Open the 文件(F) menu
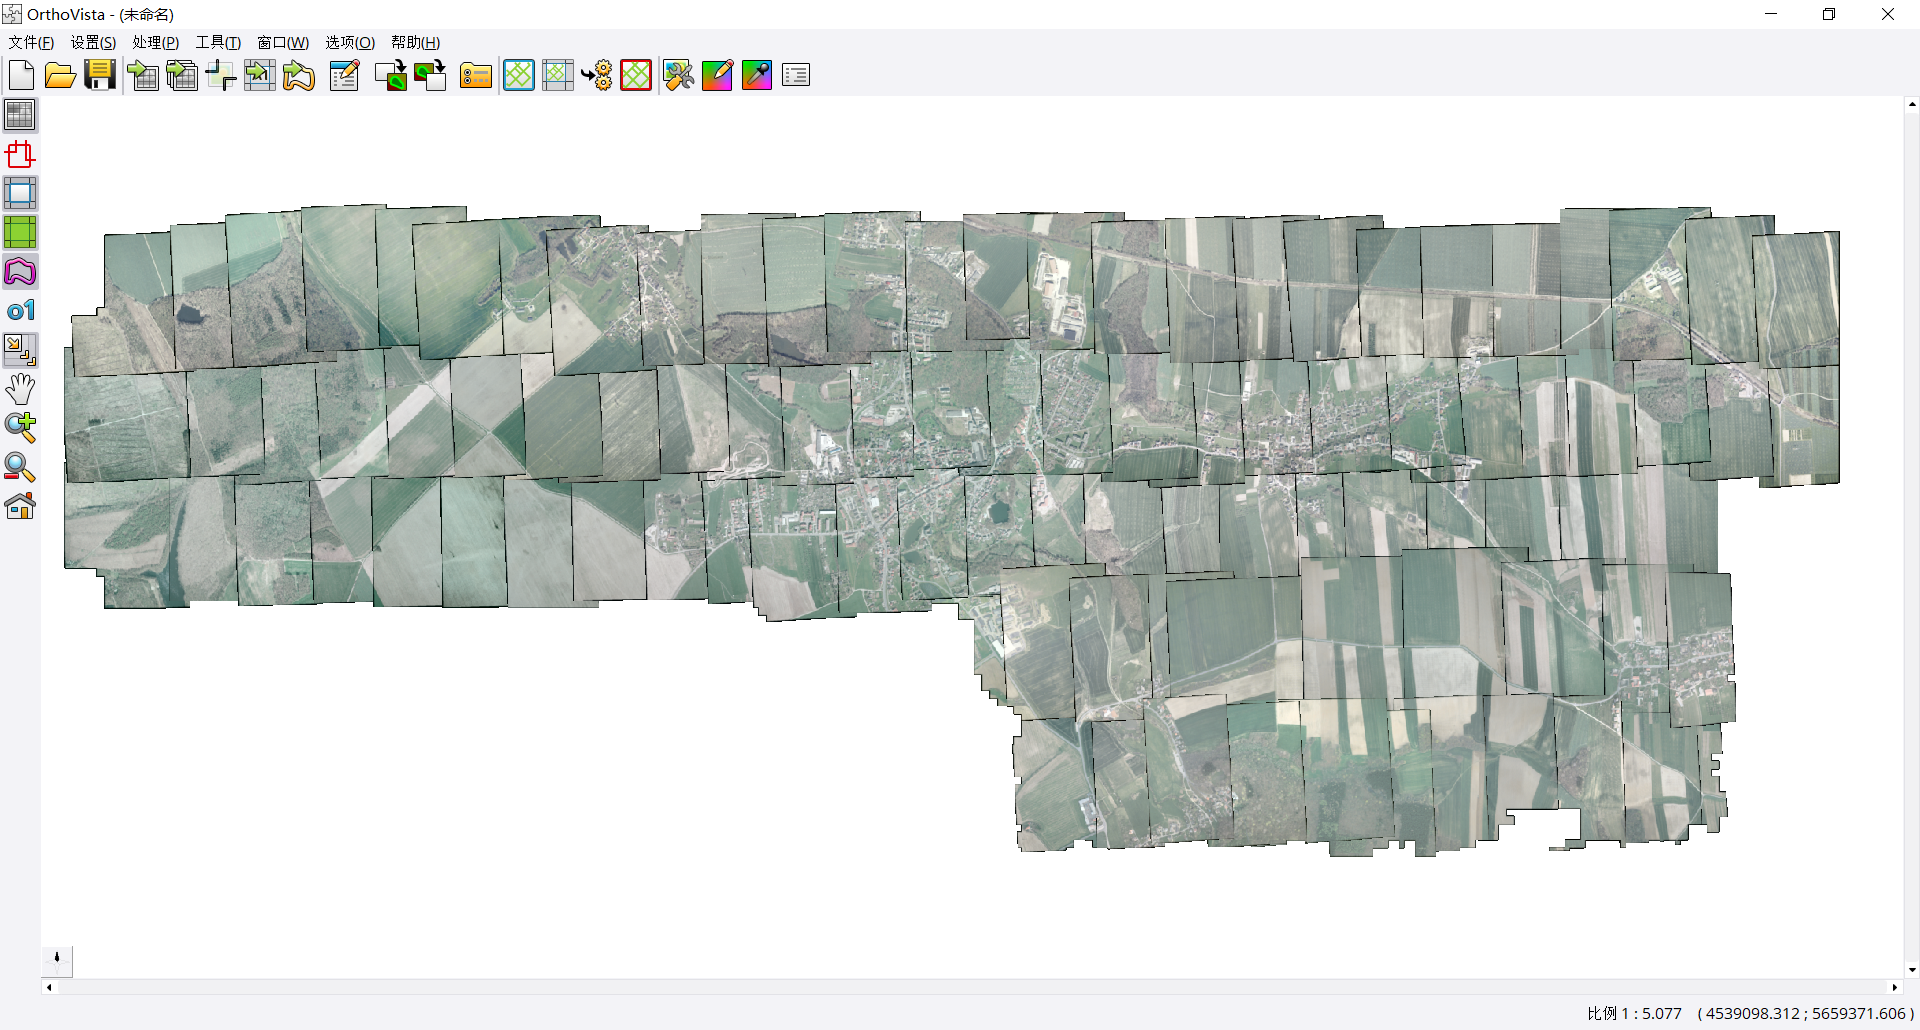 pos(31,42)
